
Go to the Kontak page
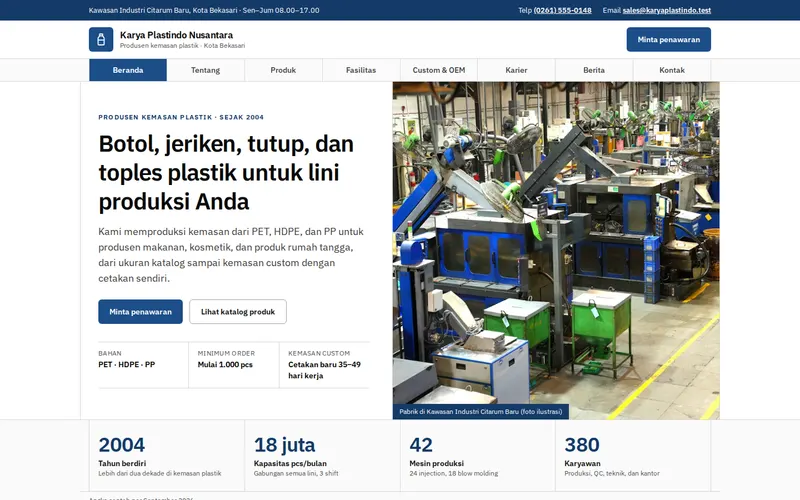[672, 70]
